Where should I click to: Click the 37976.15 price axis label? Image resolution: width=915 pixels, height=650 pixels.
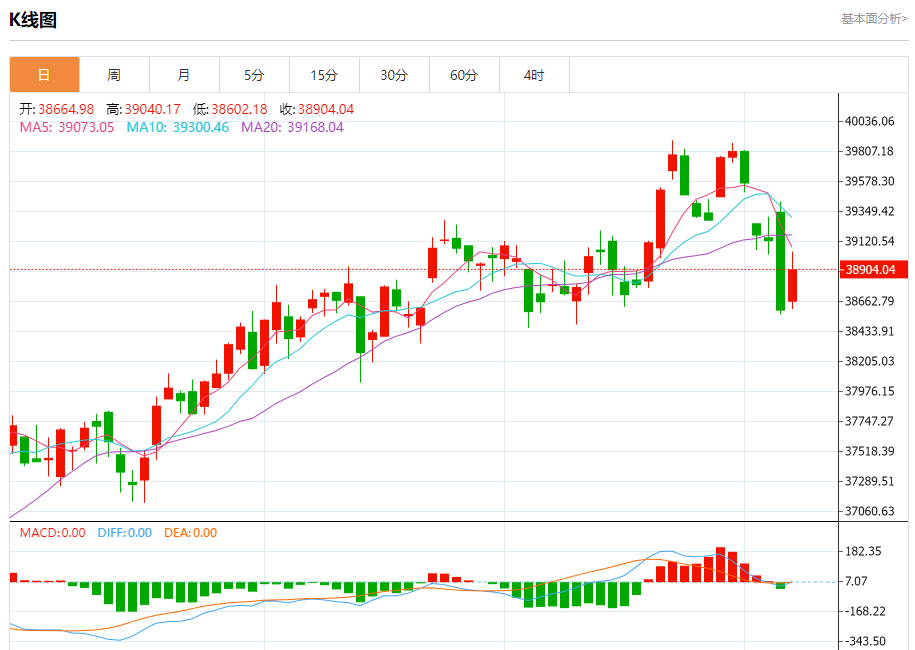point(869,391)
